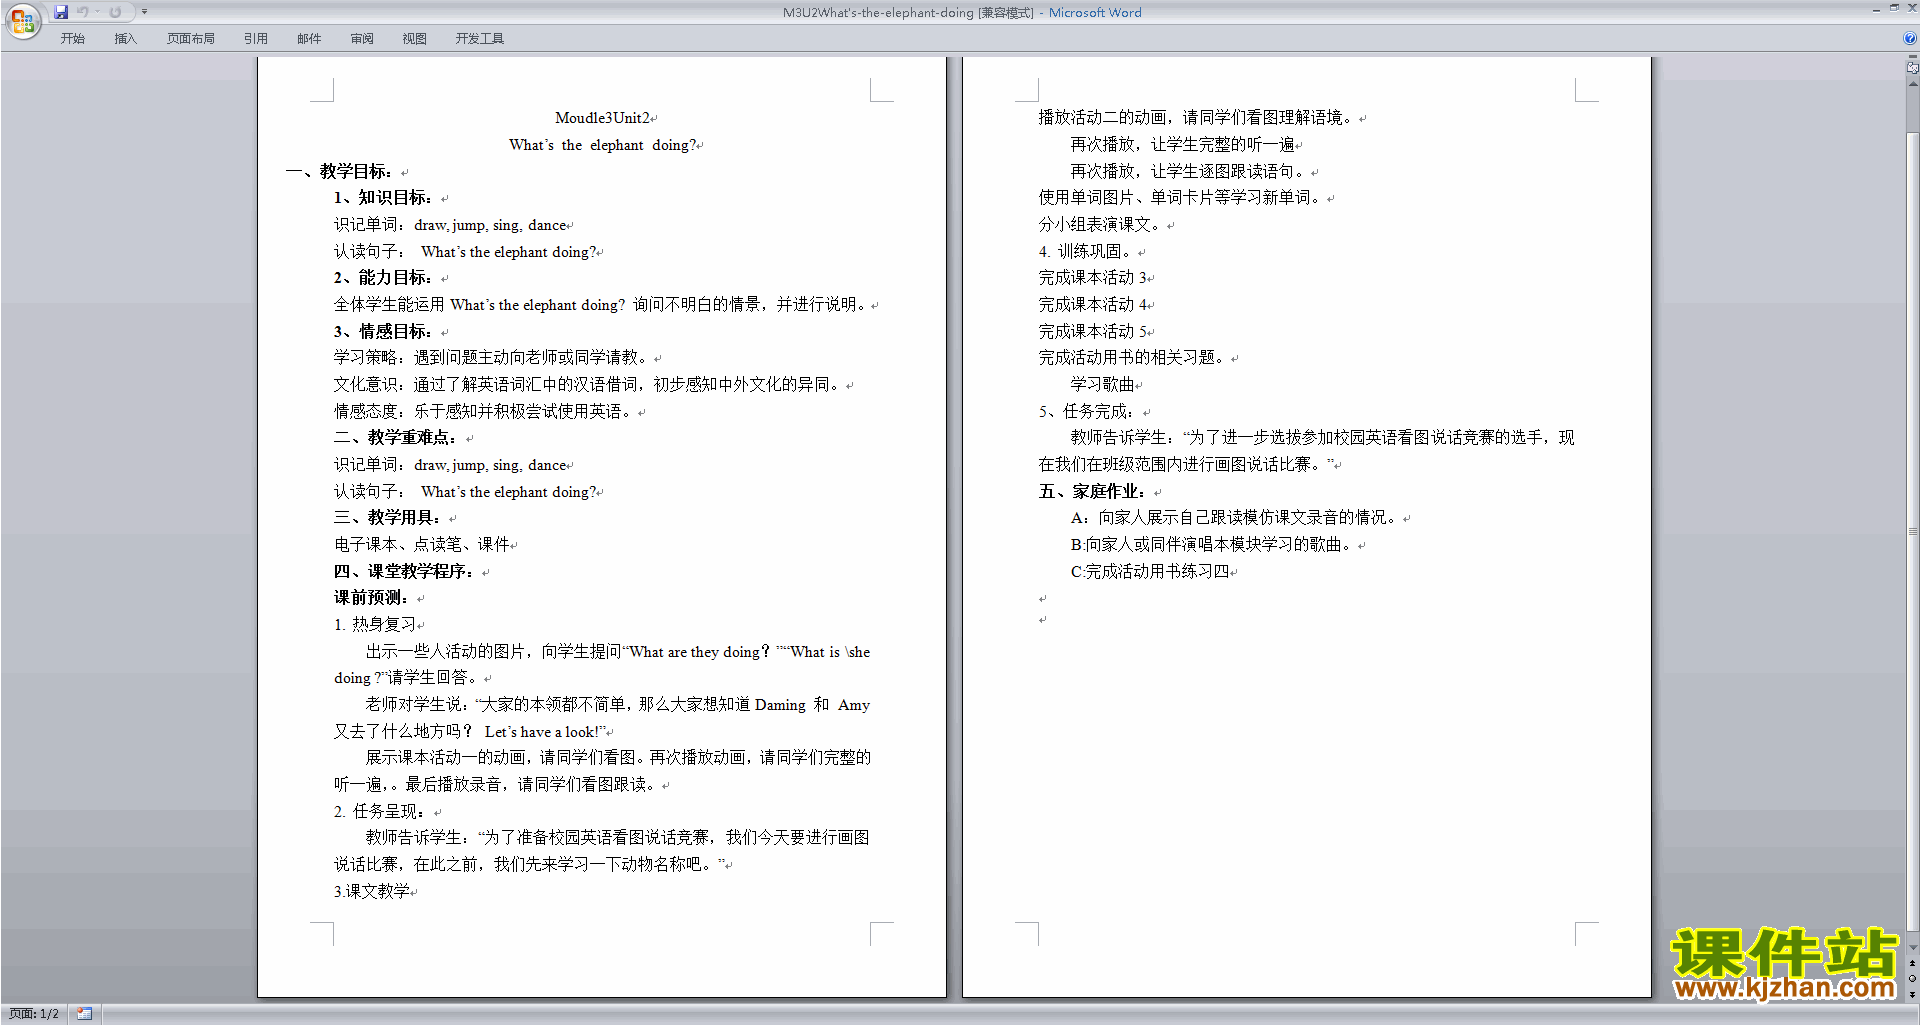Toggle the ruler display button
This screenshot has height=1025, width=1920.
[x=1913, y=67]
